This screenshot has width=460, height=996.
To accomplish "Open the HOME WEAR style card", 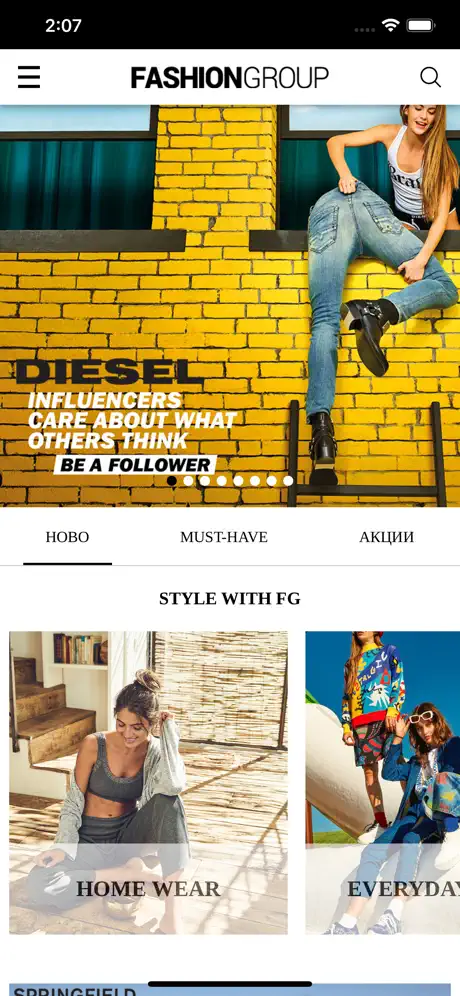I will point(149,783).
